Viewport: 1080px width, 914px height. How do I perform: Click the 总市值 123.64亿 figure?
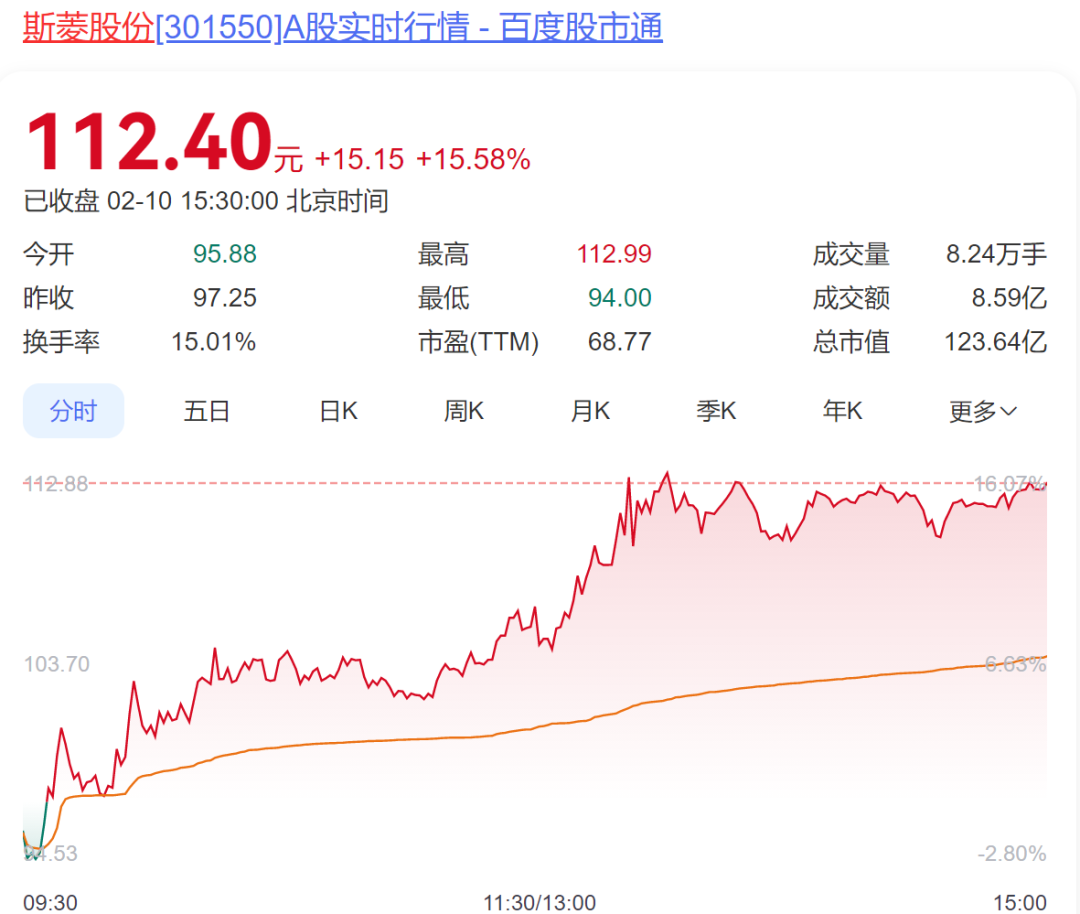pos(995,342)
